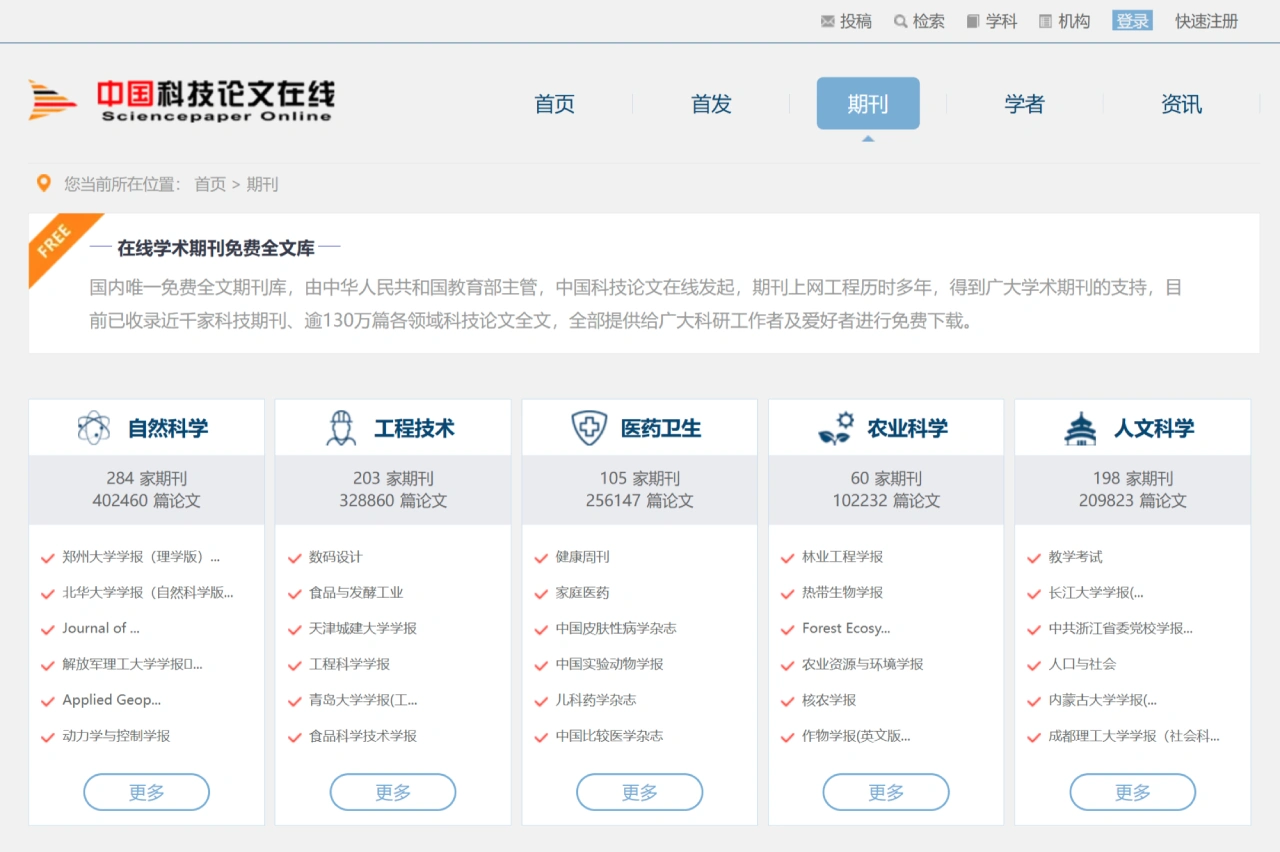
Task: Switch to the 资讯 tab
Action: pyautogui.click(x=1181, y=104)
